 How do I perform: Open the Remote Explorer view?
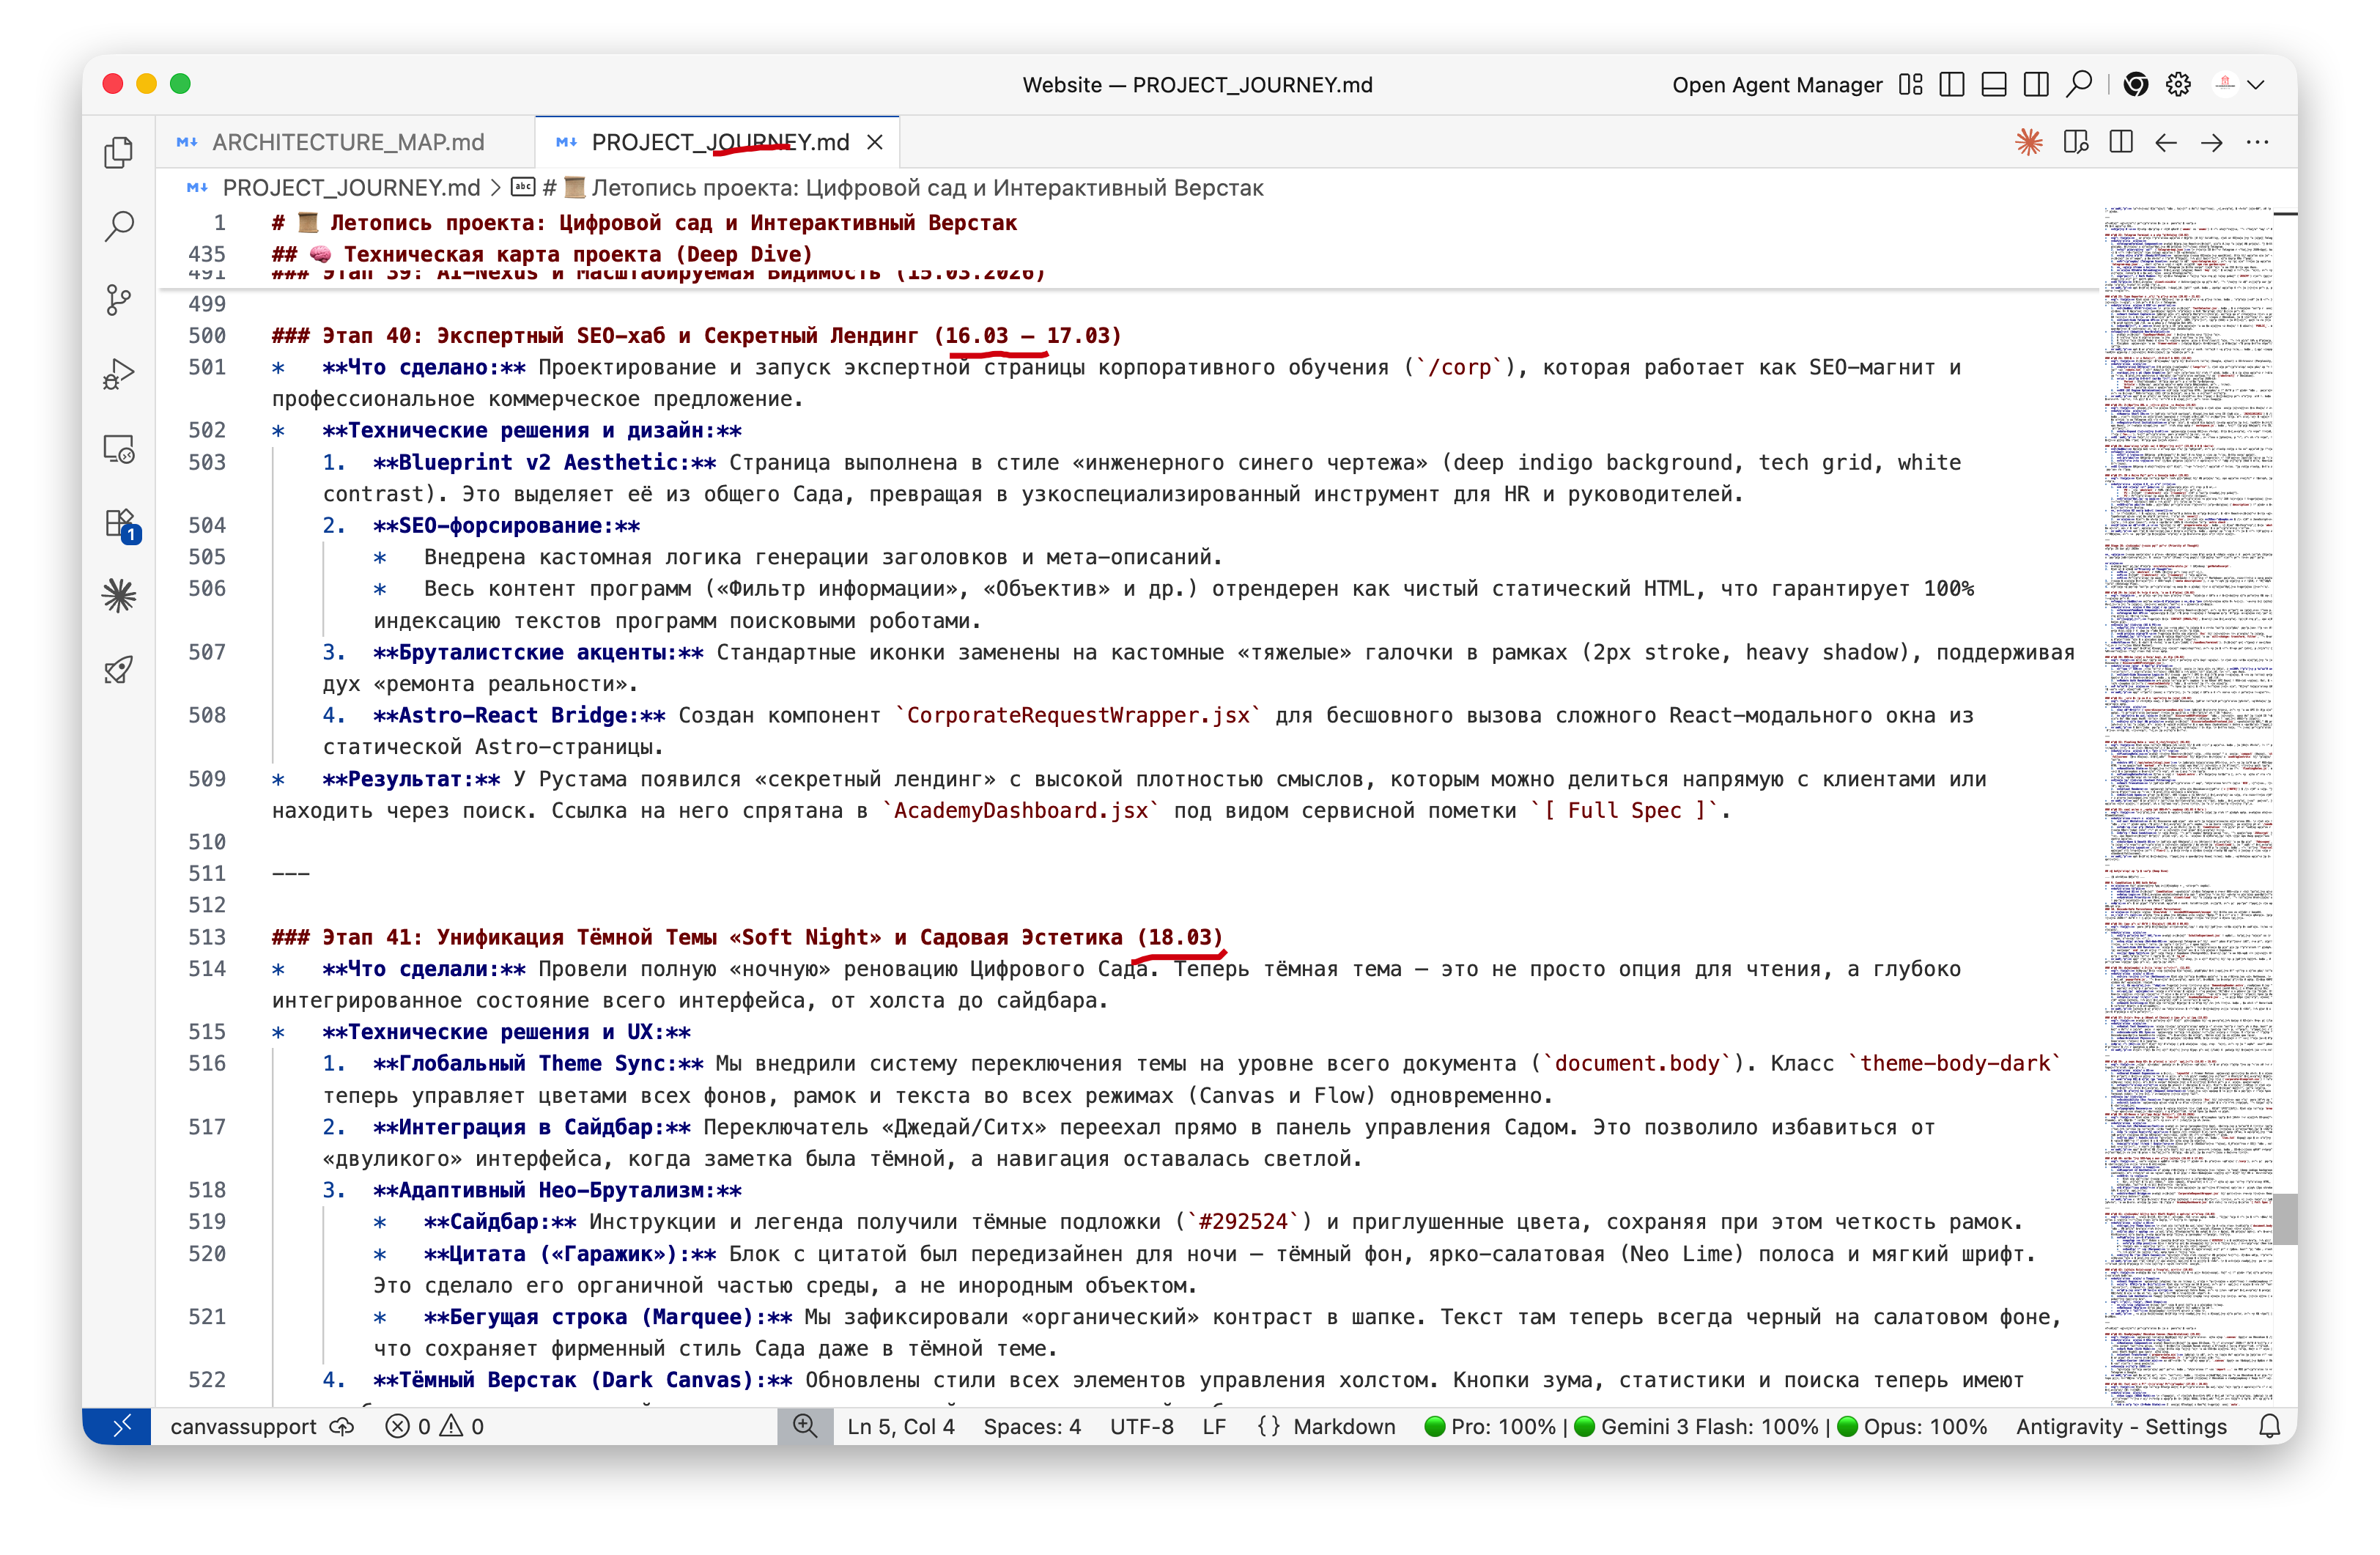(x=119, y=449)
